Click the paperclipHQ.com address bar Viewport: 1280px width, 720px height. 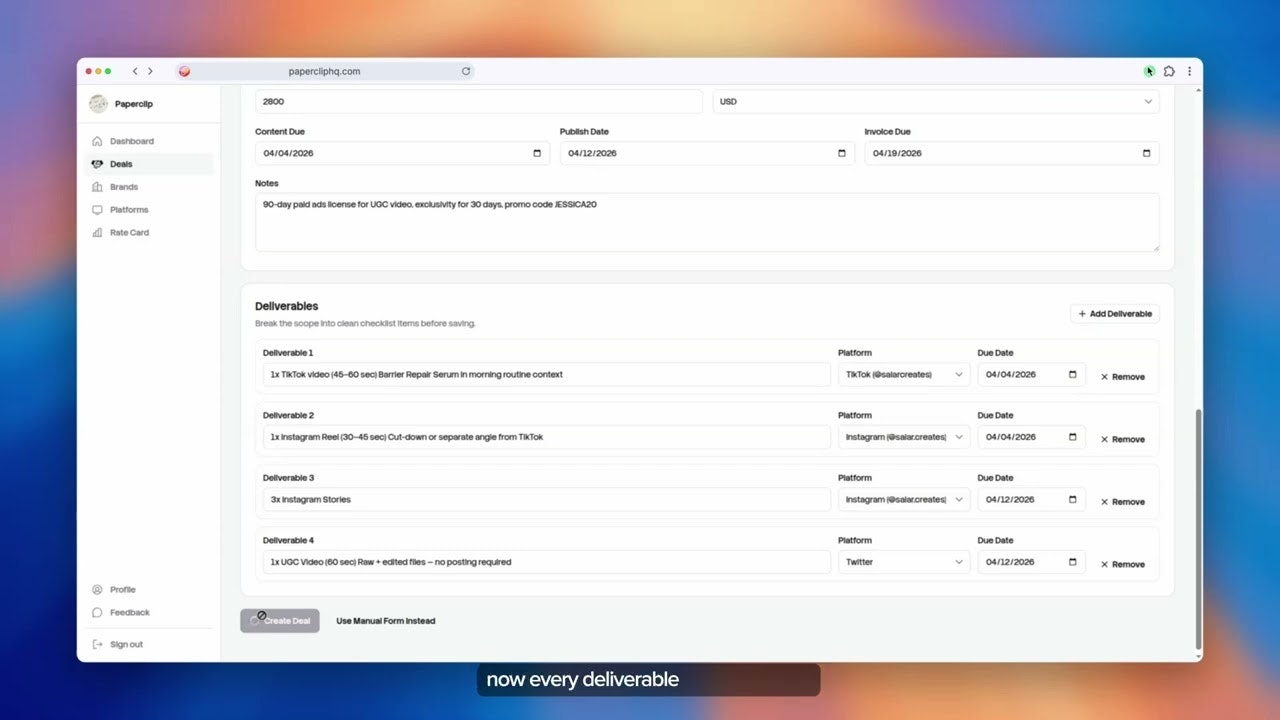(325, 71)
